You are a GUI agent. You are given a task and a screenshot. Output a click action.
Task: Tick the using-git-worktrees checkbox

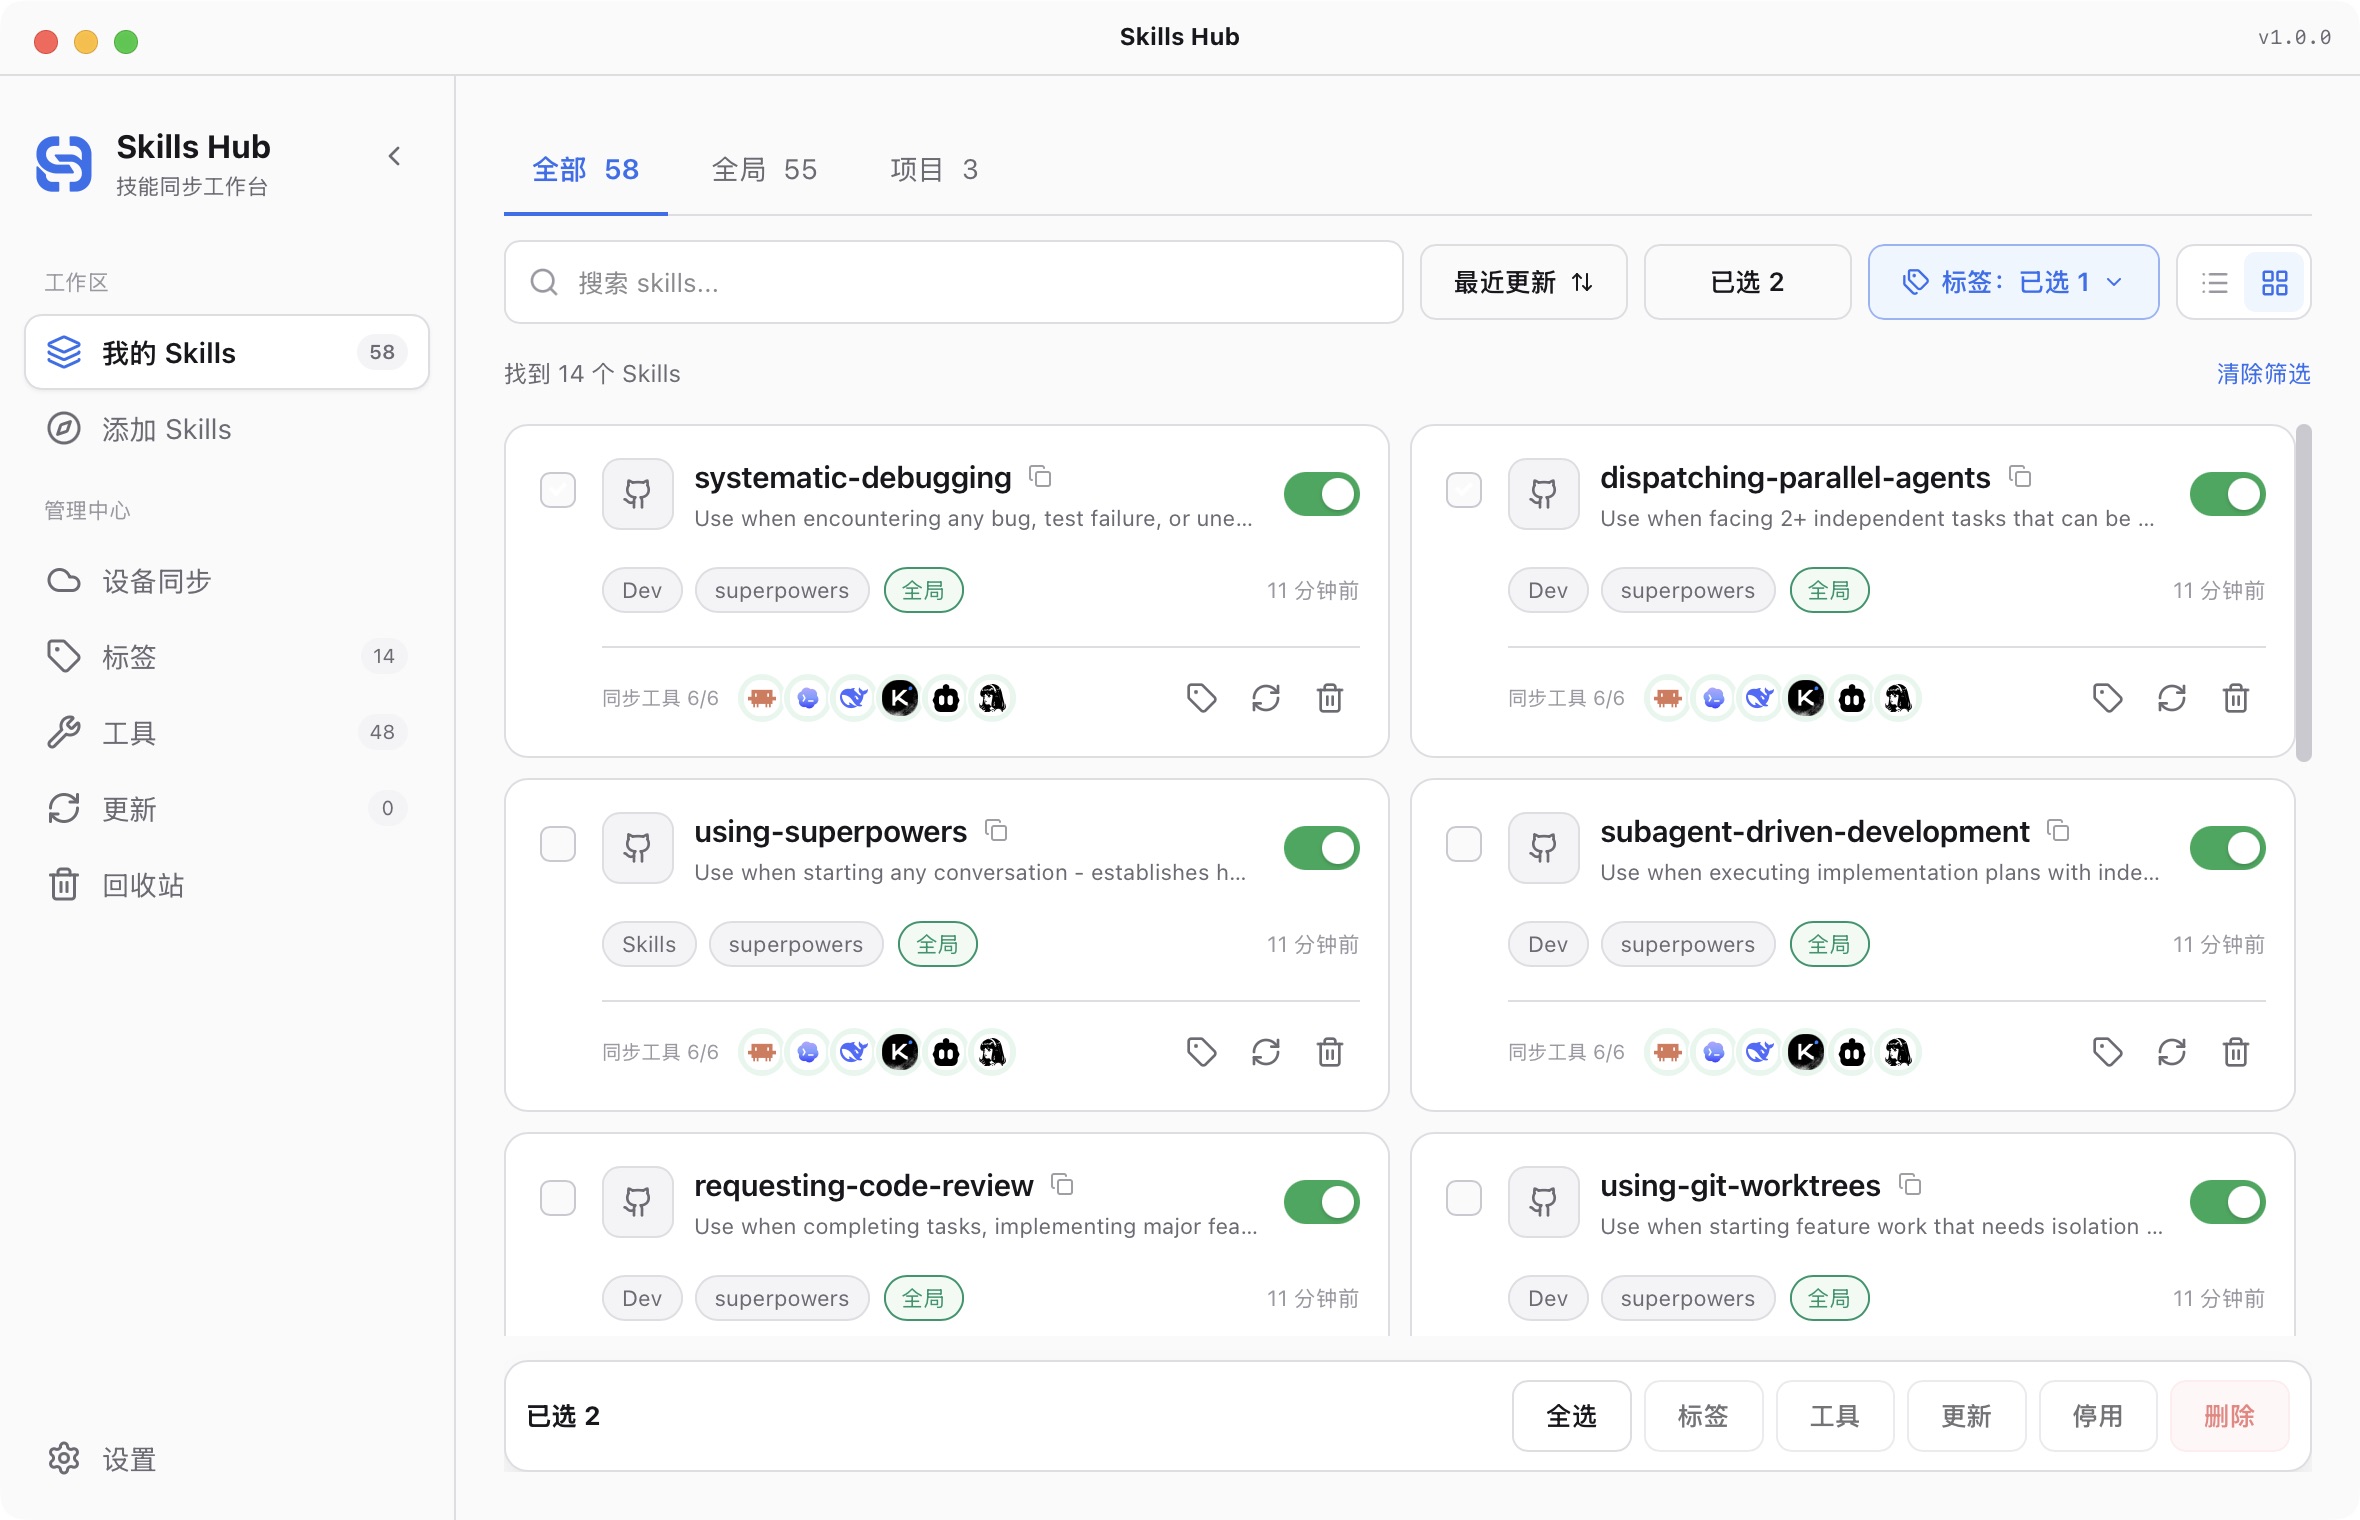click(1464, 1198)
